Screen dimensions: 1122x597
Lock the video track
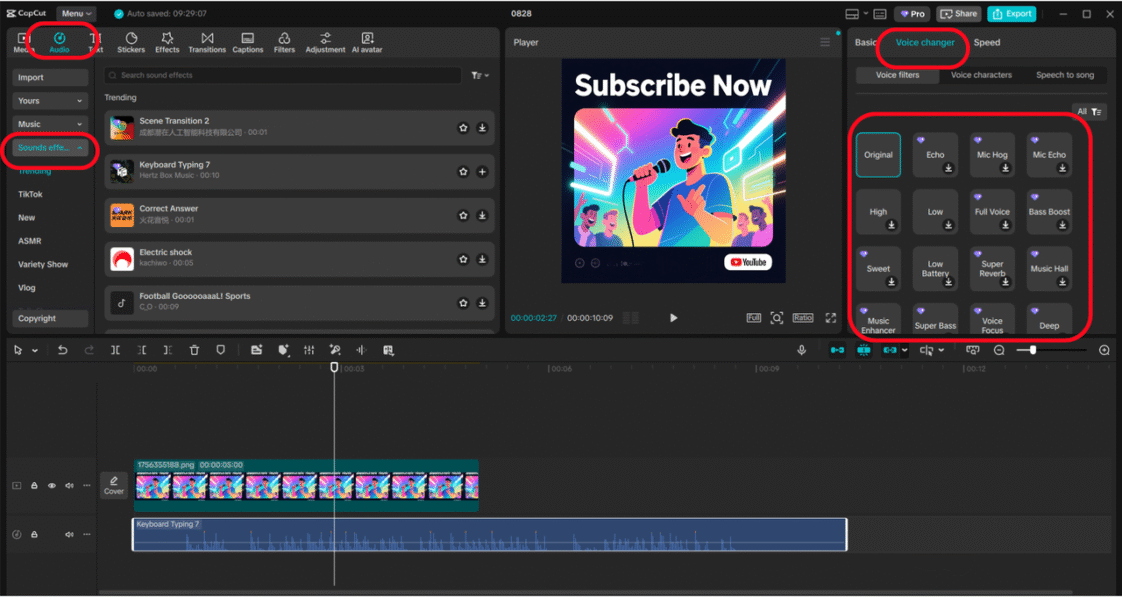coord(34,485)
